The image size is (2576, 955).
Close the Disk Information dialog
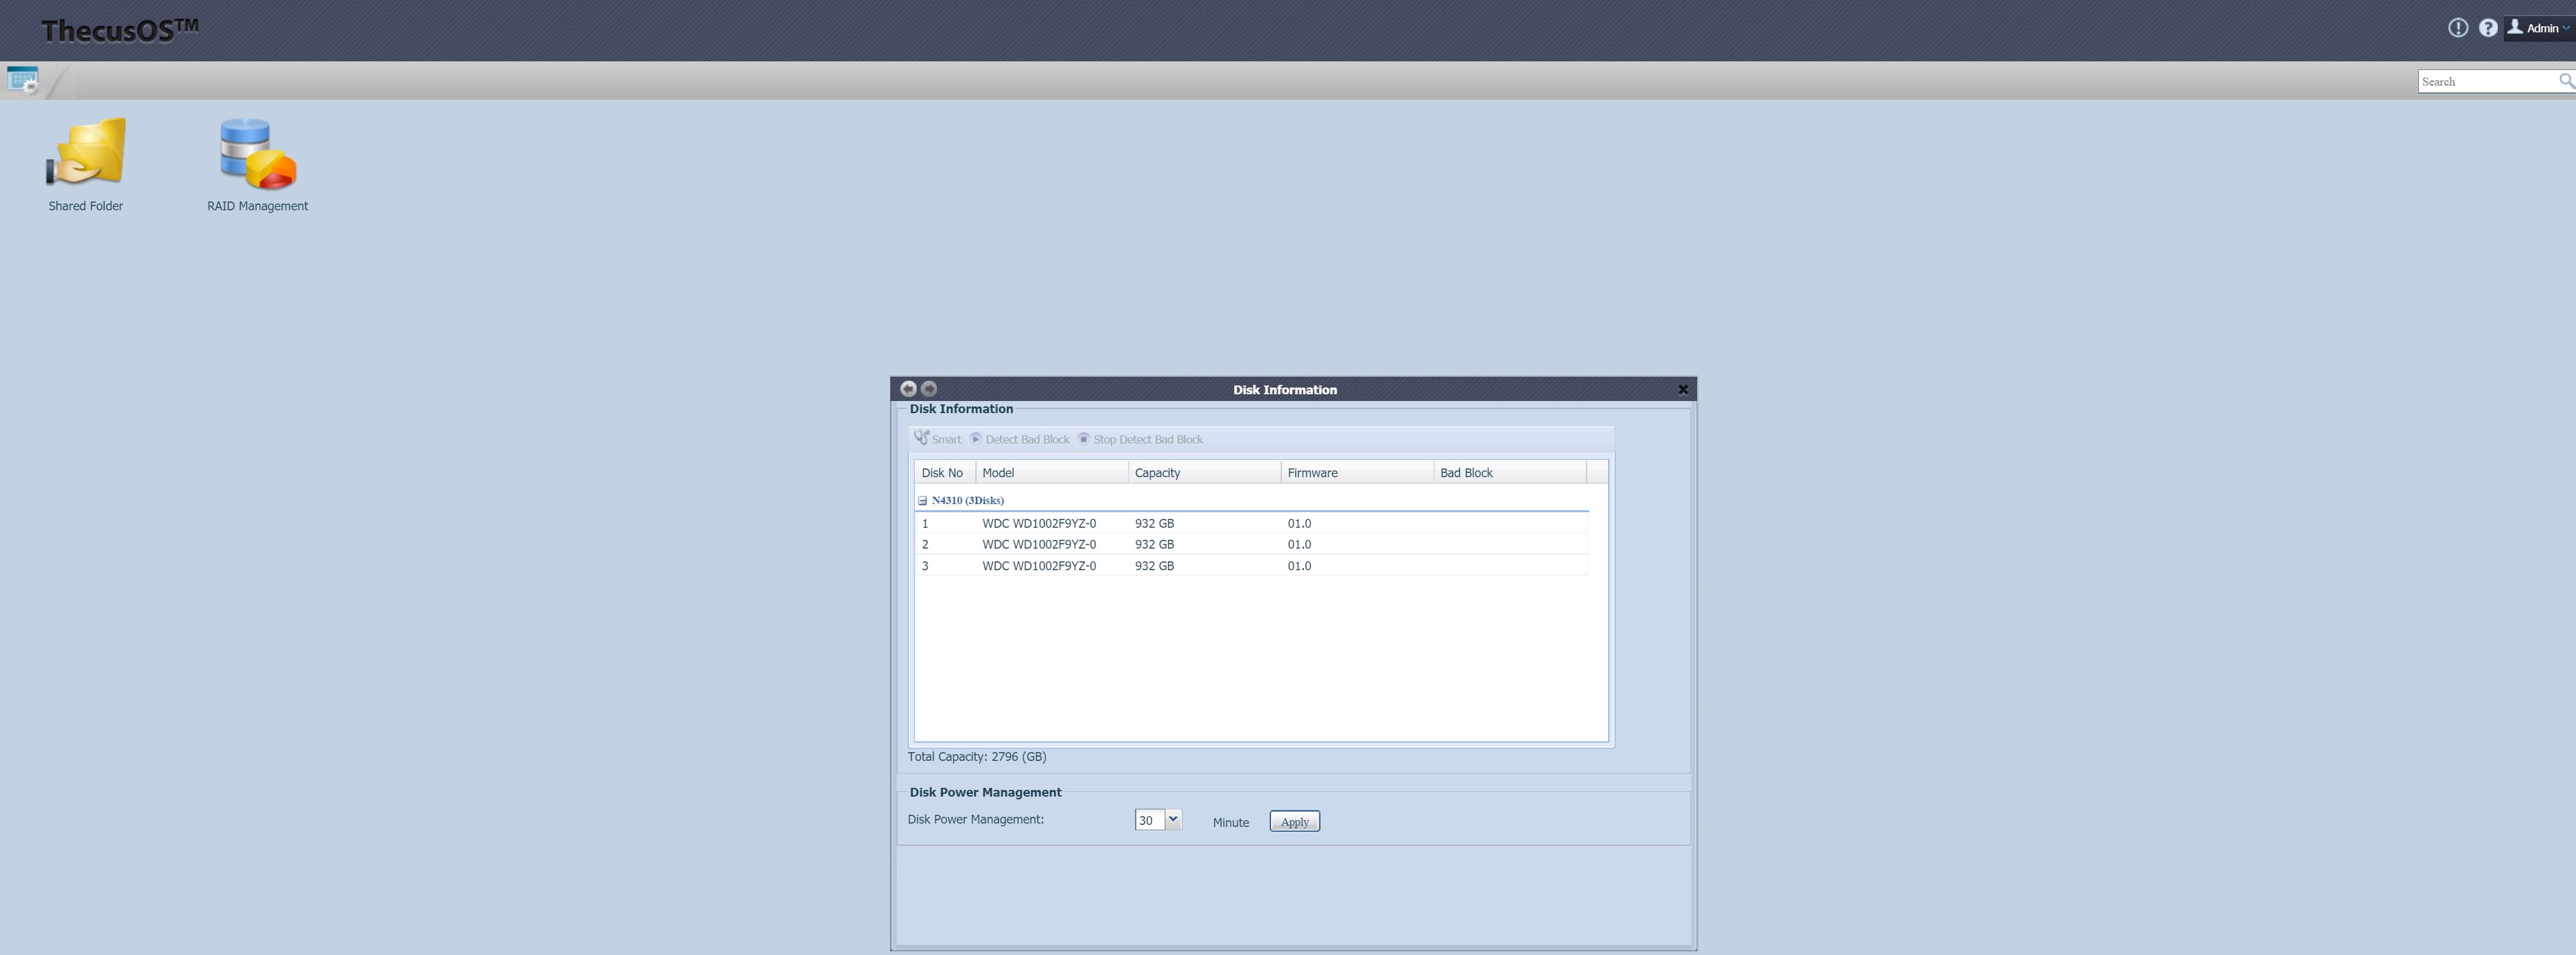coord(1682,390)
